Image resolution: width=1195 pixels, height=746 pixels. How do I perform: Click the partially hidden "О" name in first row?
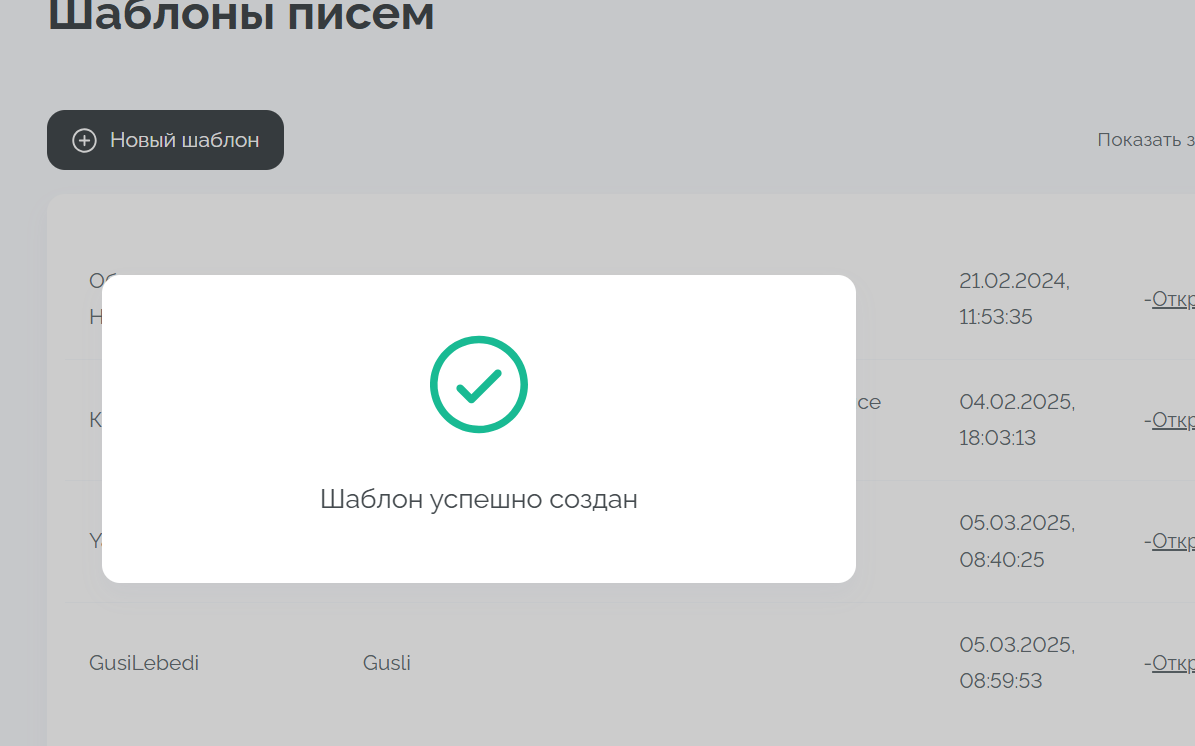point(96,281)
